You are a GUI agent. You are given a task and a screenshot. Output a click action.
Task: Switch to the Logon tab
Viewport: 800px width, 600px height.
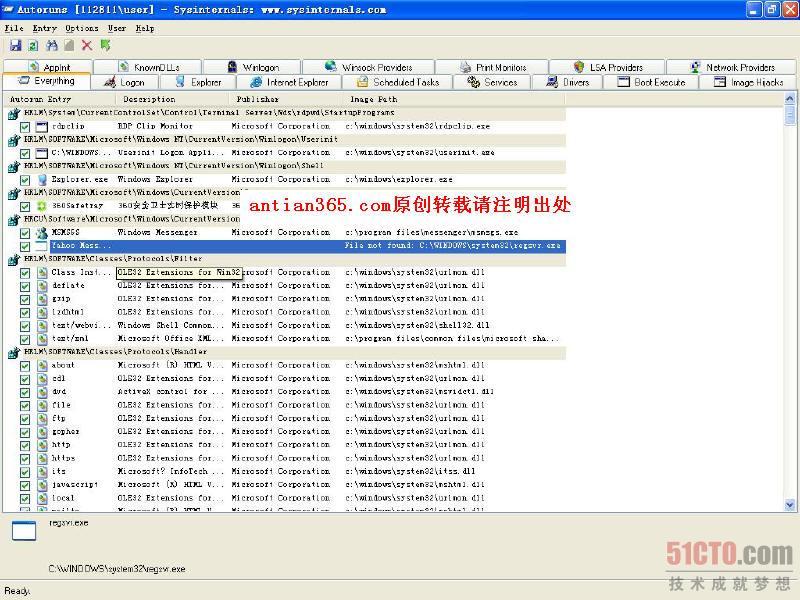point(125,82)
